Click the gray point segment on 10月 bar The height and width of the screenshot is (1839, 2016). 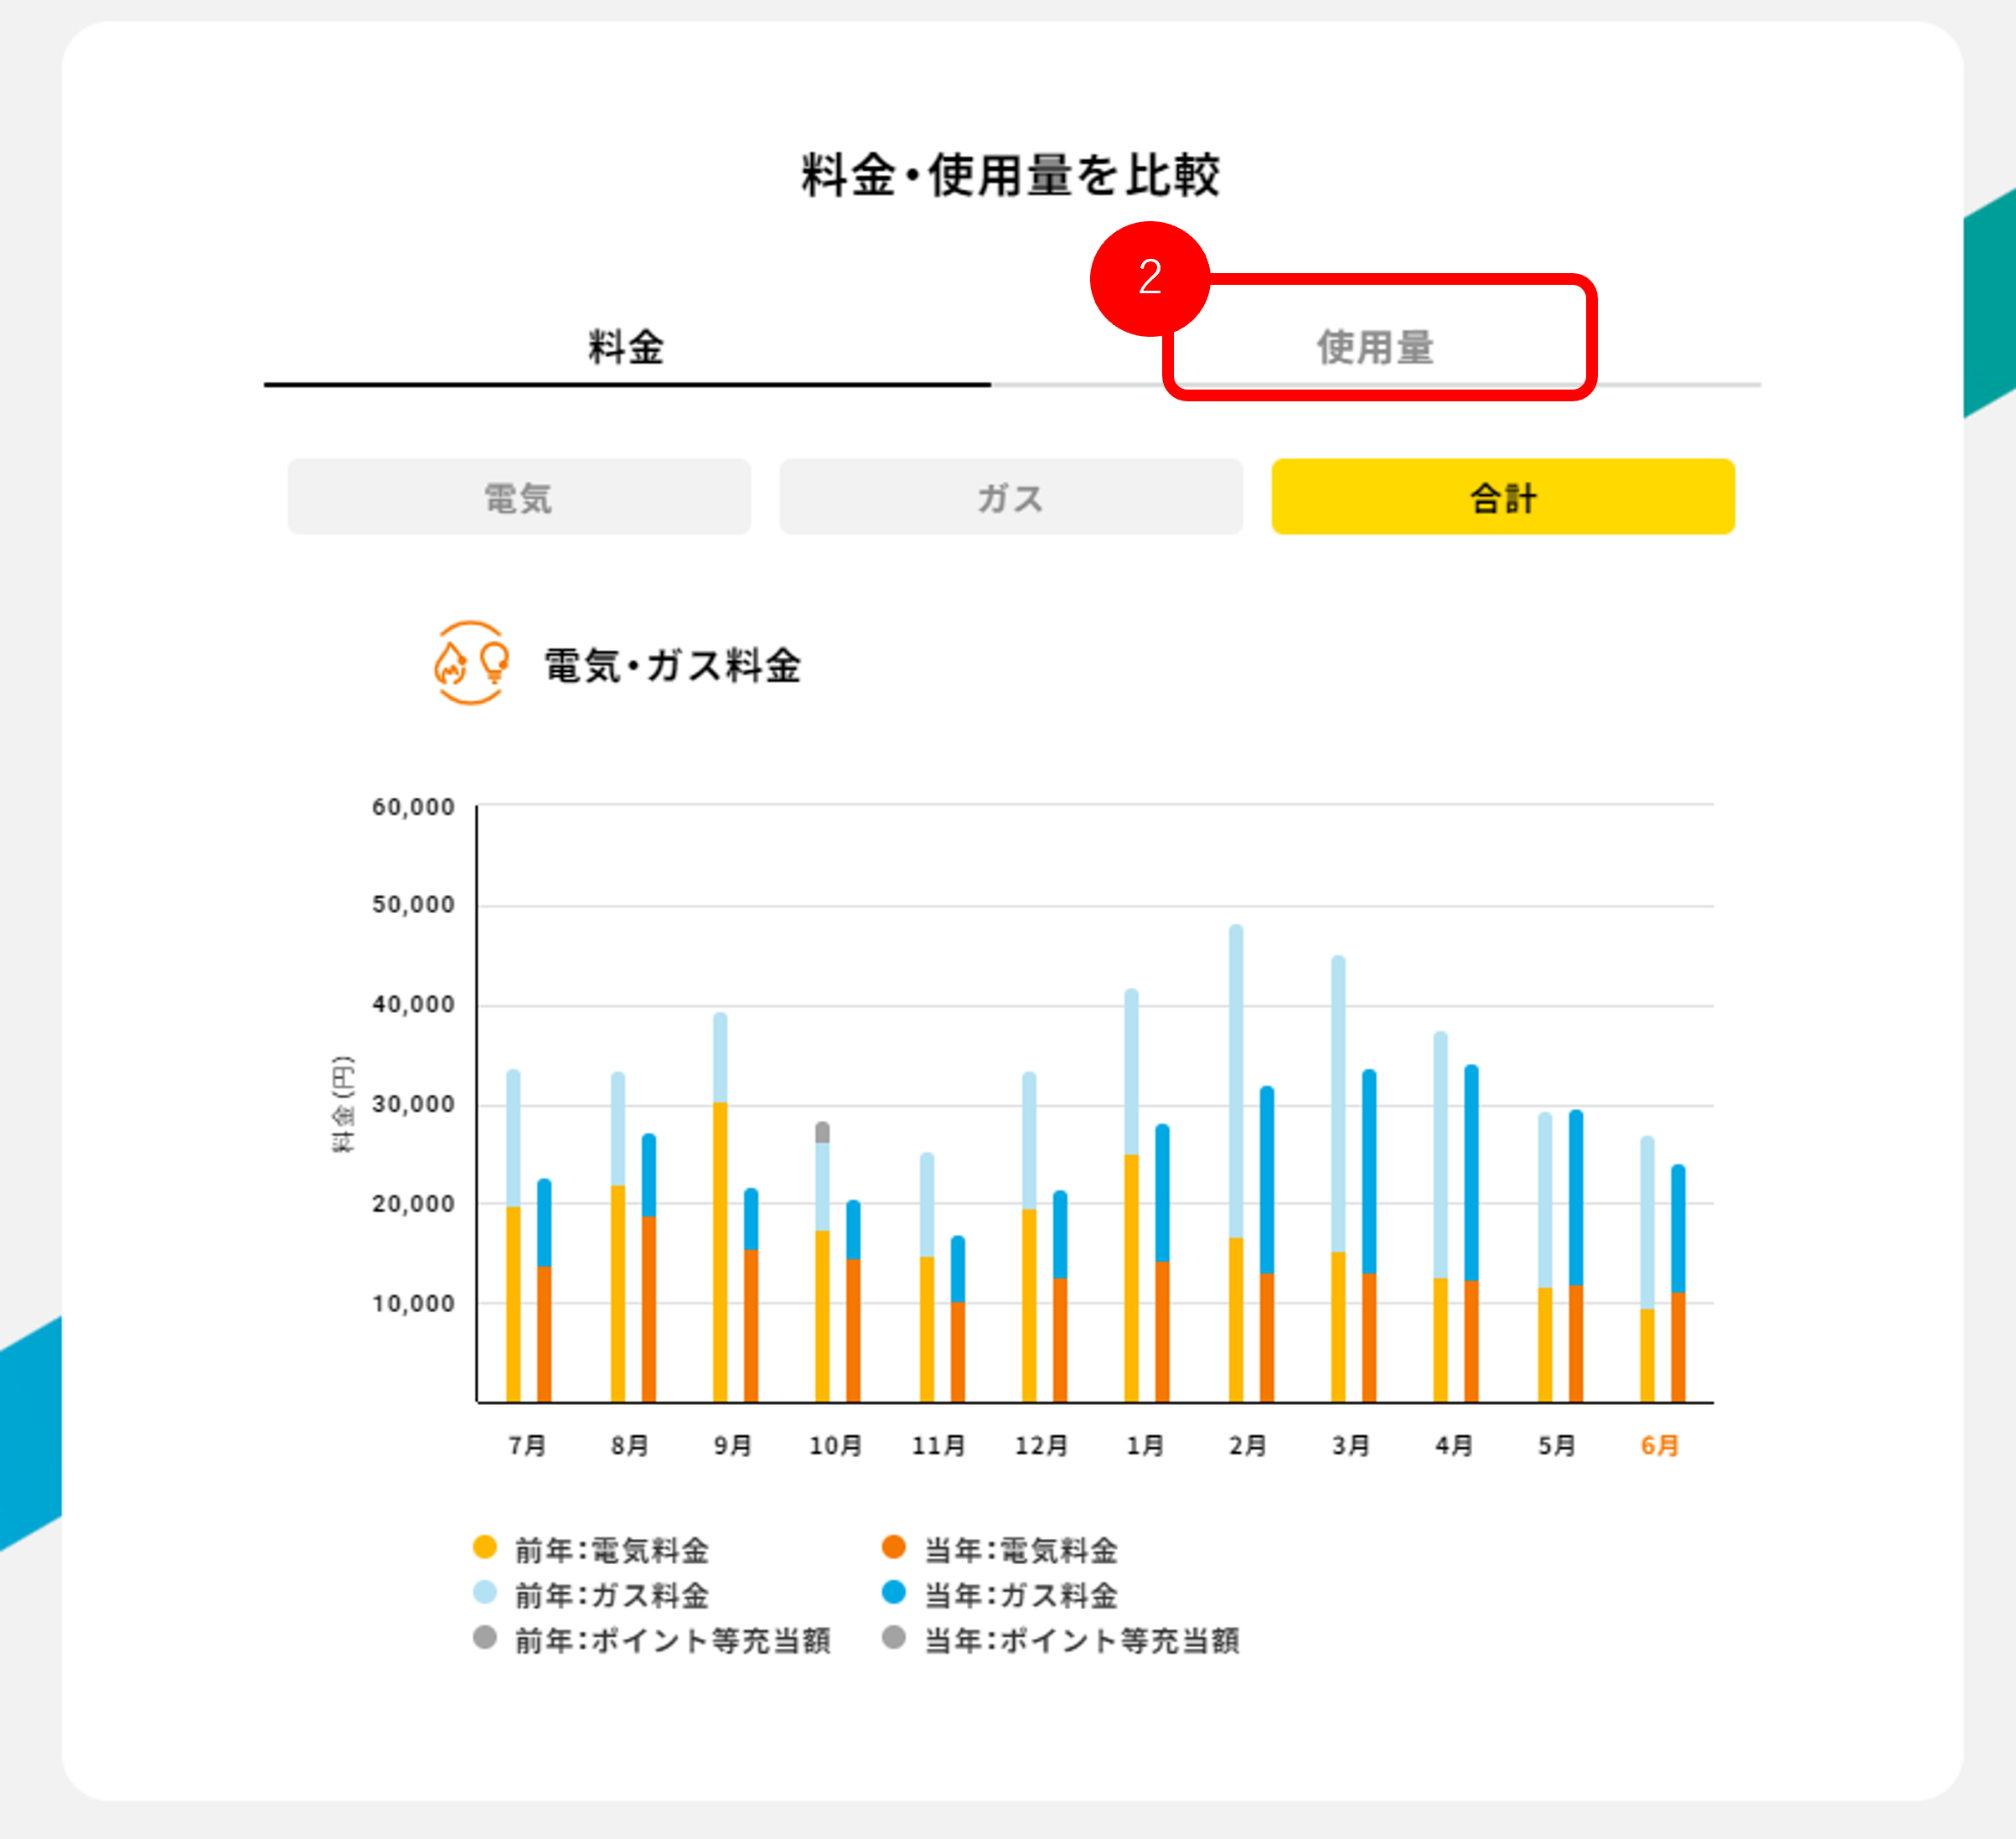[822, 1132]
